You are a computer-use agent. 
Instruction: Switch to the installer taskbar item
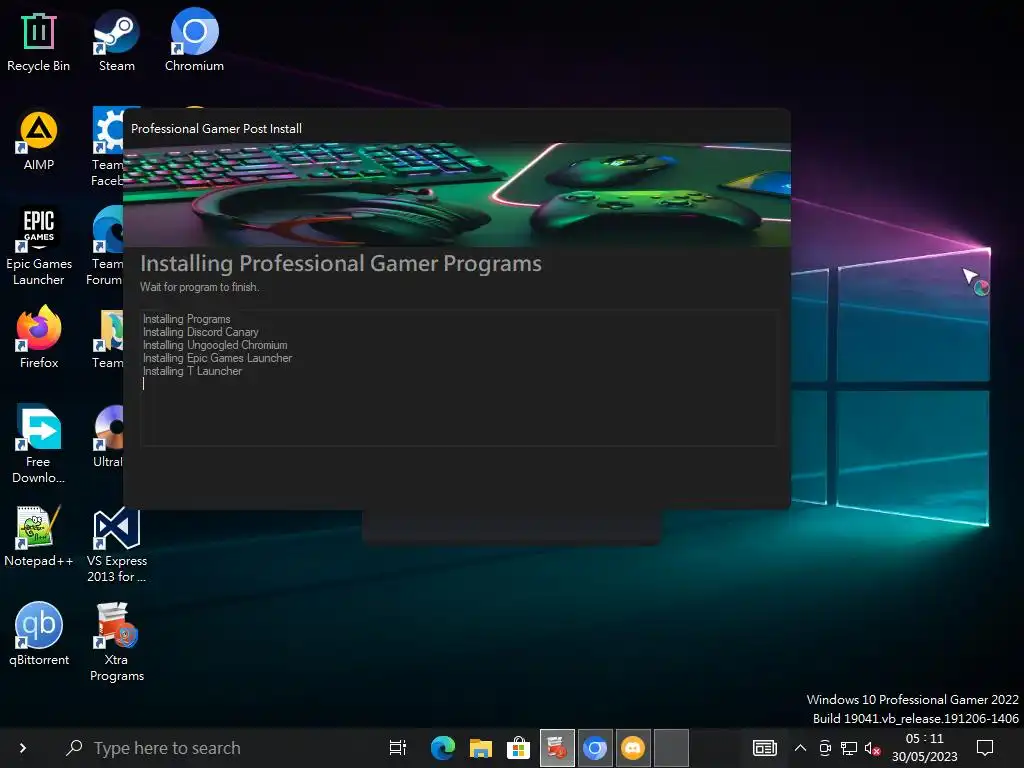pyautogui.click(x=557, y=748)
